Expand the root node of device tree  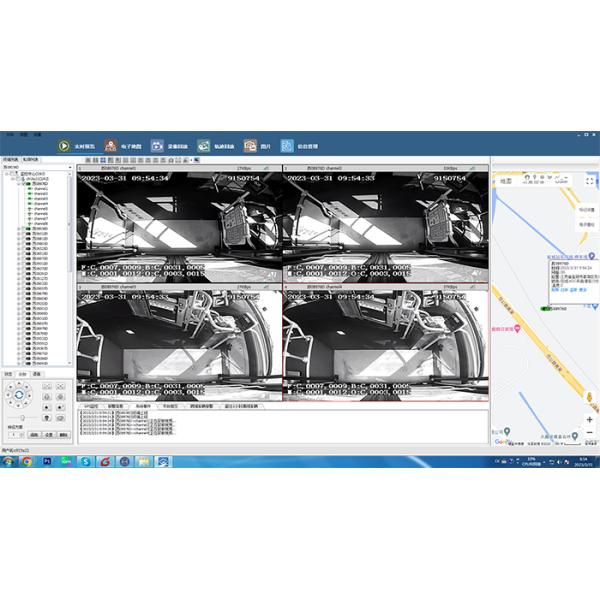click(x=6, y=174)
